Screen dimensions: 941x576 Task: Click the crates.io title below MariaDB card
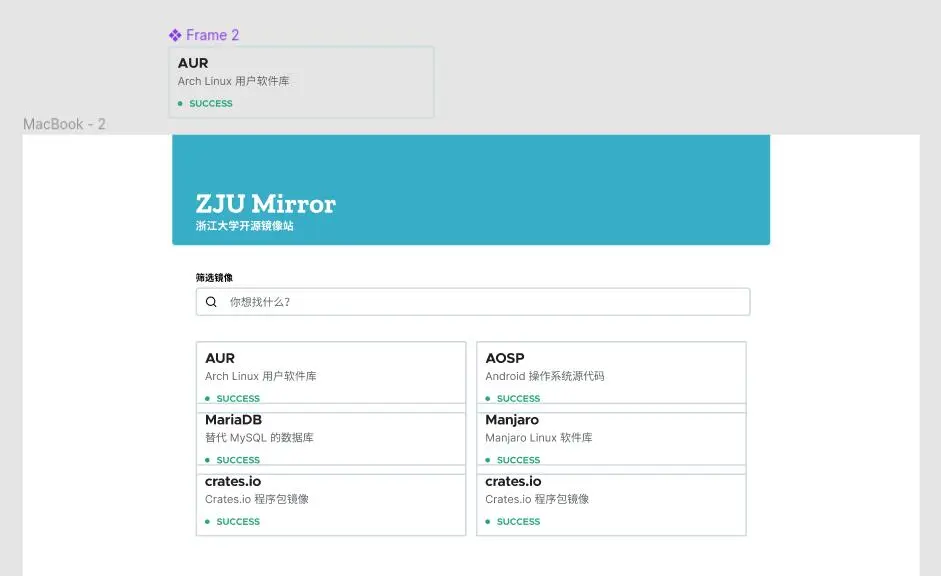233,481
